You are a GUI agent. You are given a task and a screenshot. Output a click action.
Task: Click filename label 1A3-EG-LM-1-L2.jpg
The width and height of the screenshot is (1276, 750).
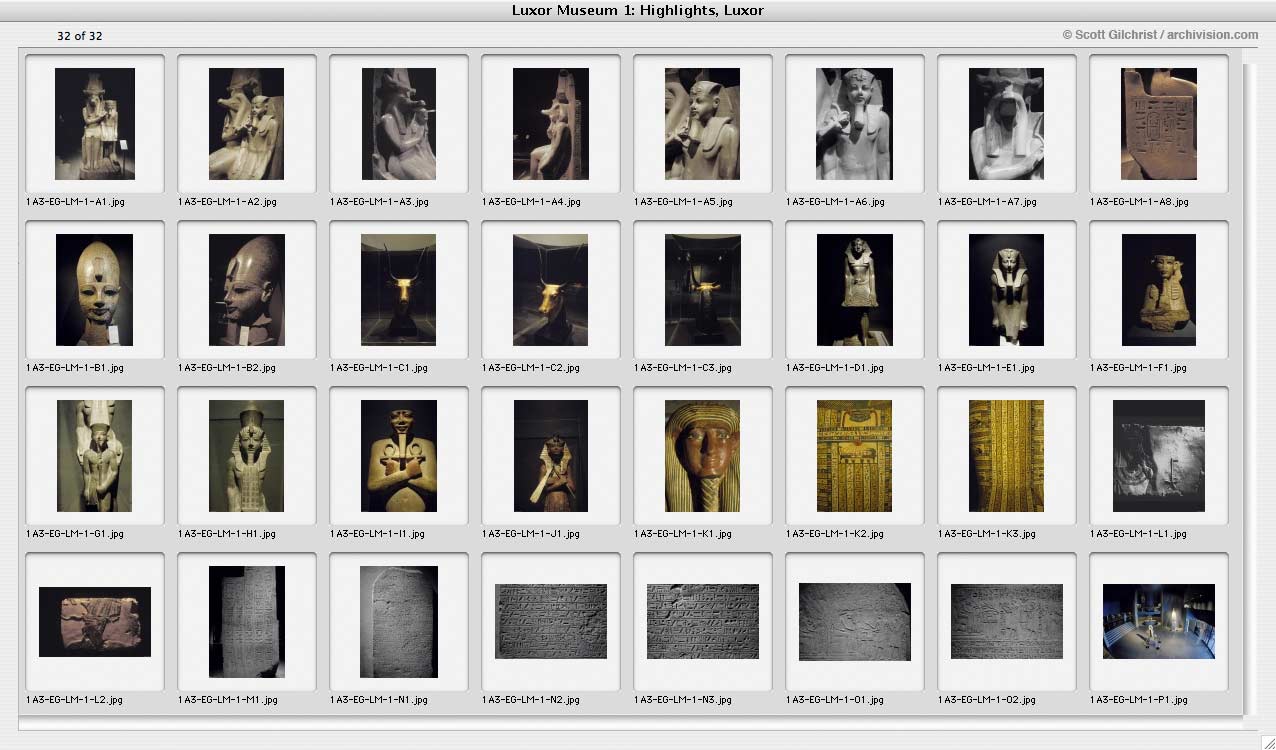tap(75, 700)
